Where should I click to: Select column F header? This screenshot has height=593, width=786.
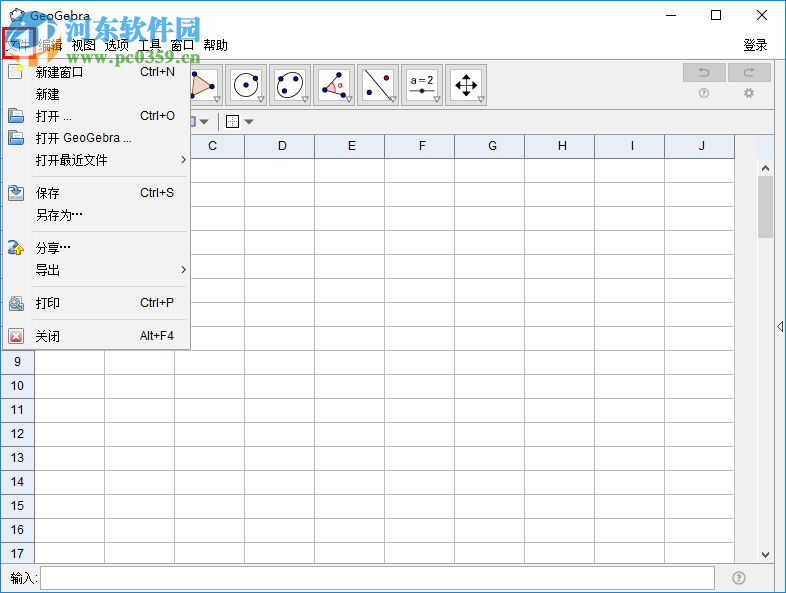tap(422, 146)
